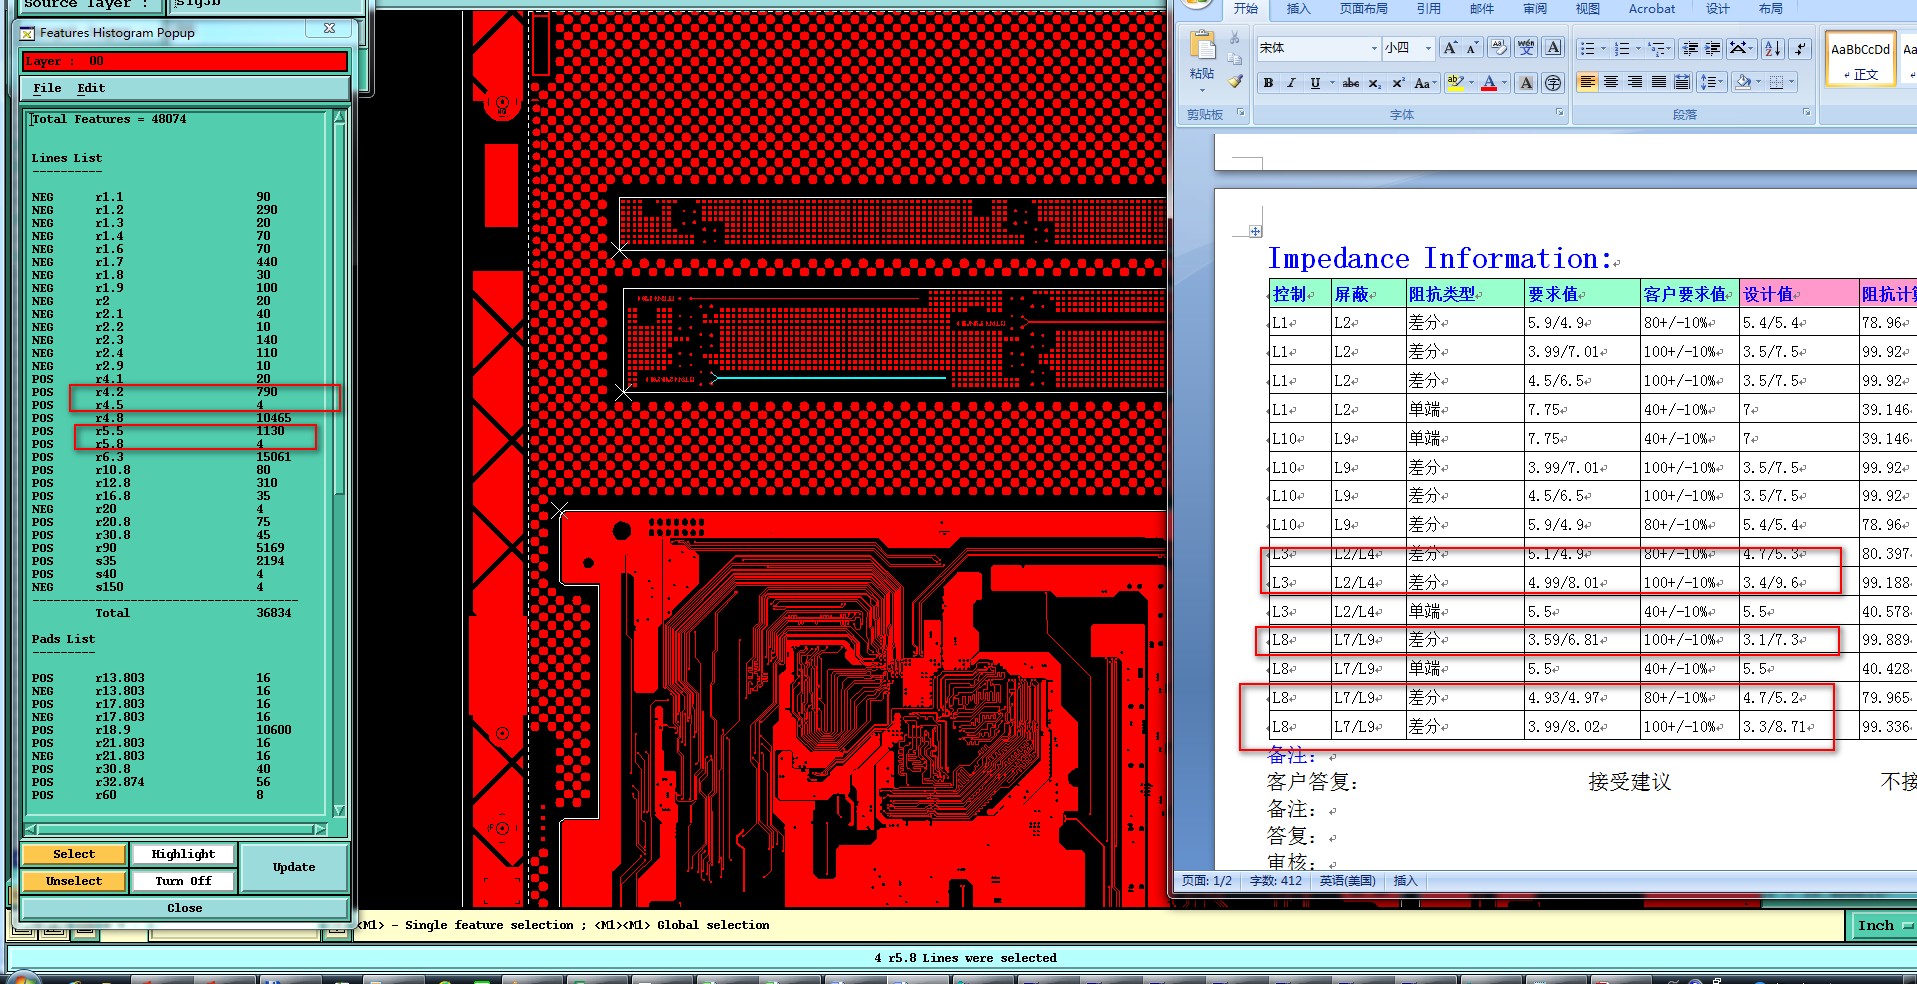
Task: Click the Grow Font icon
Action: (x=1450, y=47)
